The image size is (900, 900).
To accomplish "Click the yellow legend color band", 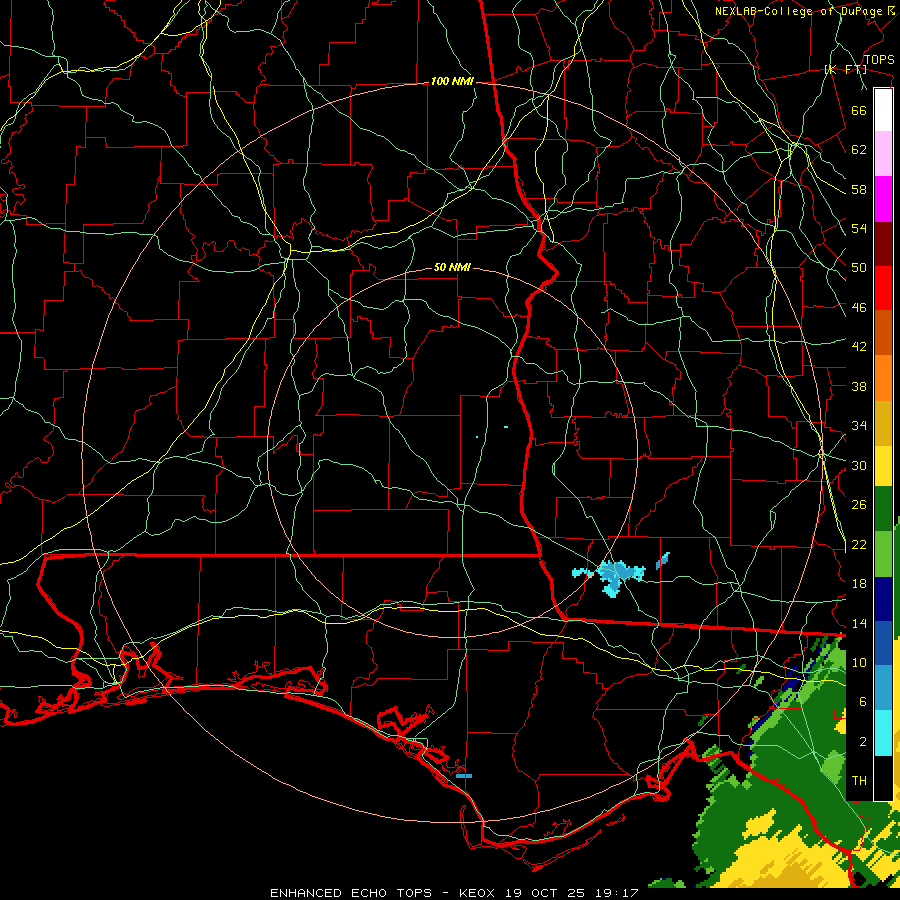I will click(883, 466).
